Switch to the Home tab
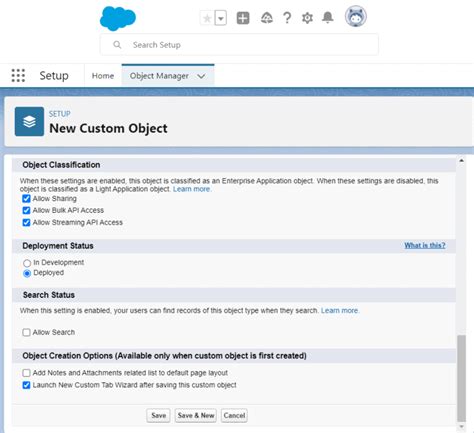This screenshot has height=433, width=474. point(103,76)
